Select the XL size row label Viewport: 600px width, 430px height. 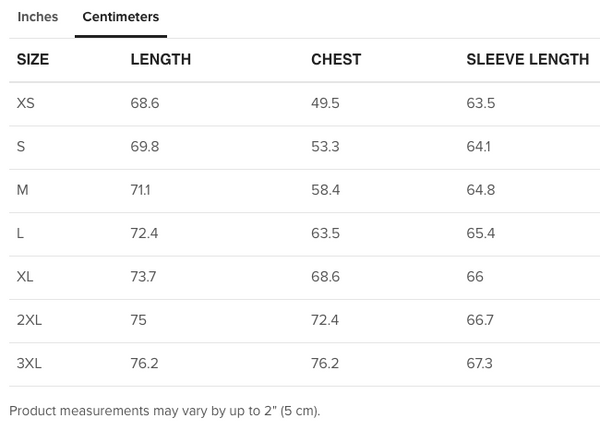pyautogui.click(x=26, y=277)
